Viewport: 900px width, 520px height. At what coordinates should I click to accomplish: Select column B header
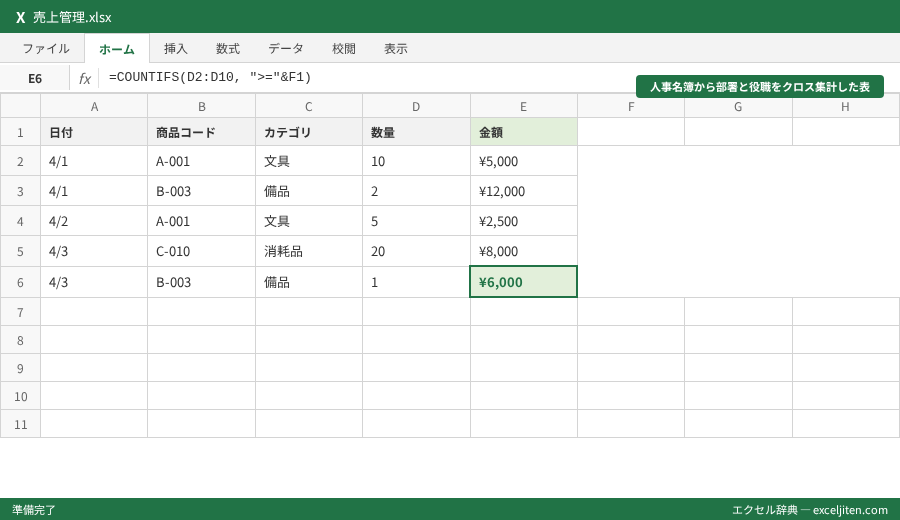pyautogui.click(x=201, y=106)
